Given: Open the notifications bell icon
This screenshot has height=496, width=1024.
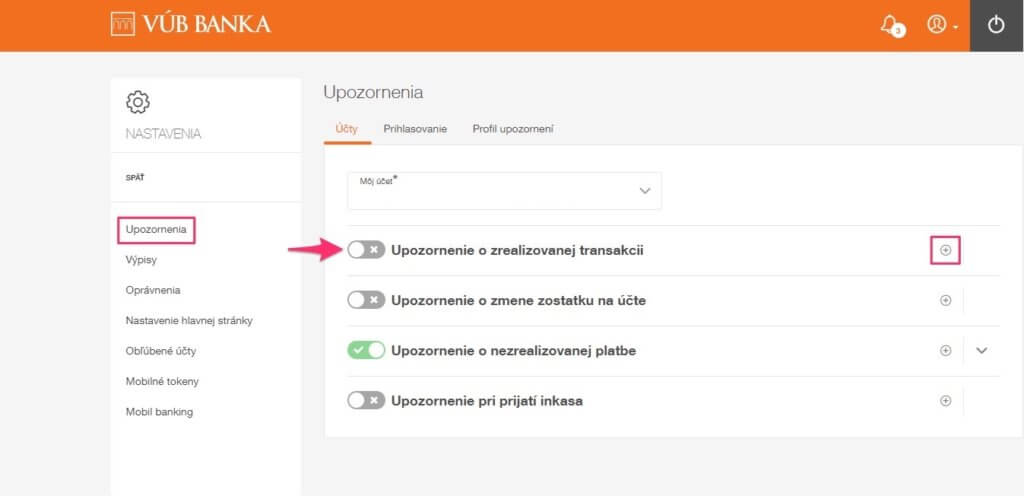Looking at the screenshot, I should coord(891,25).
